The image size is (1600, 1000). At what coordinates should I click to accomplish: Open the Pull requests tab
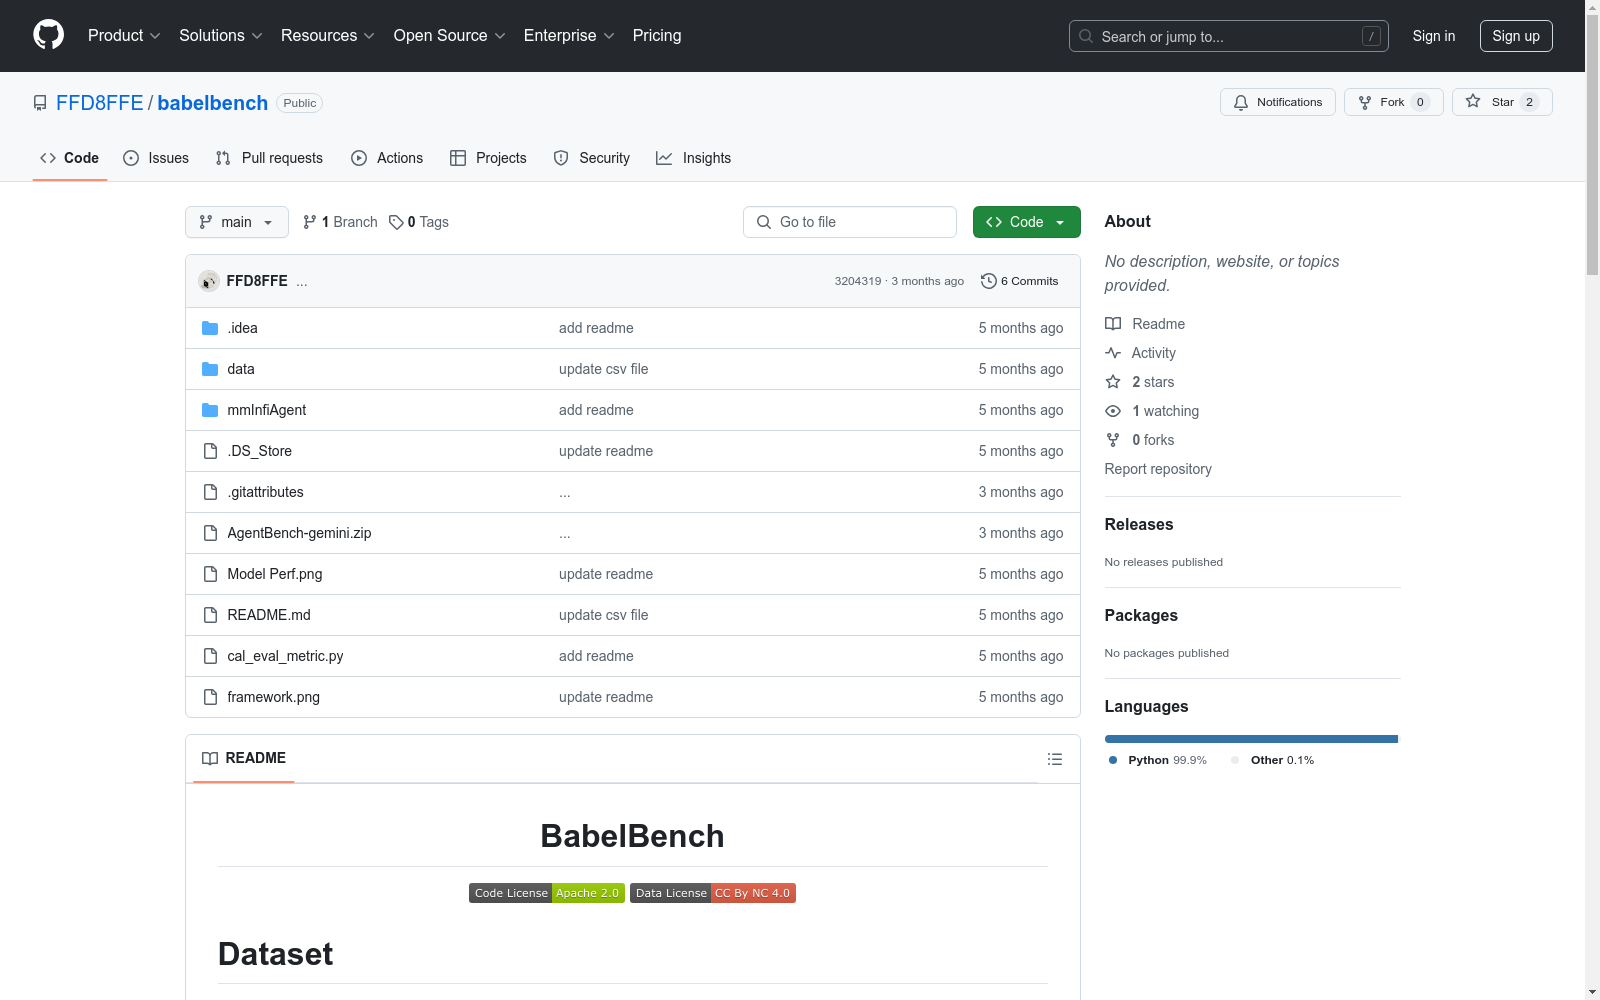[269, 158]
